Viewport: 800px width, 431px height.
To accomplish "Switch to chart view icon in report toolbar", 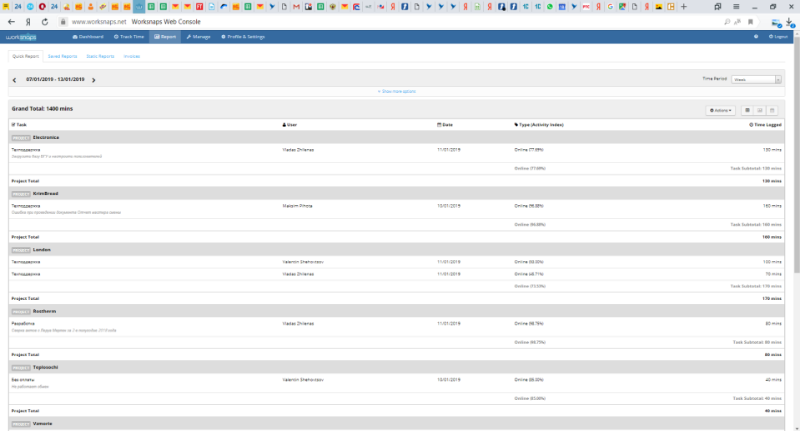I will click(x=760, y=110).
